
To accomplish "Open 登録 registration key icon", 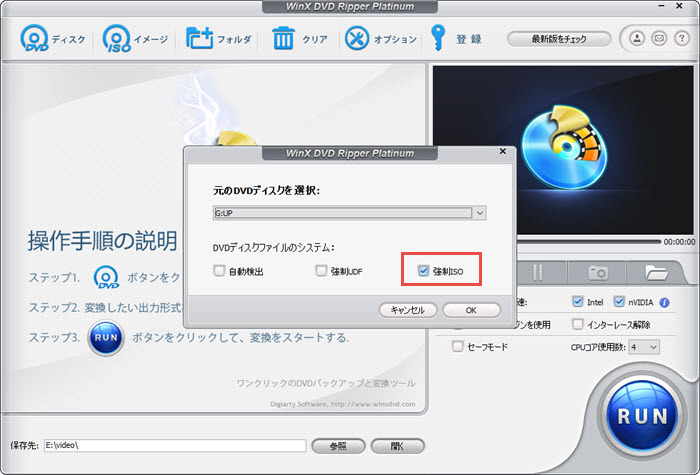I will [x=456, y=38].
